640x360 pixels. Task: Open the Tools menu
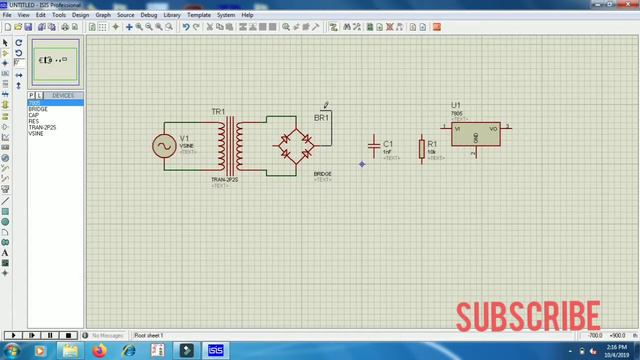(59, 15)
